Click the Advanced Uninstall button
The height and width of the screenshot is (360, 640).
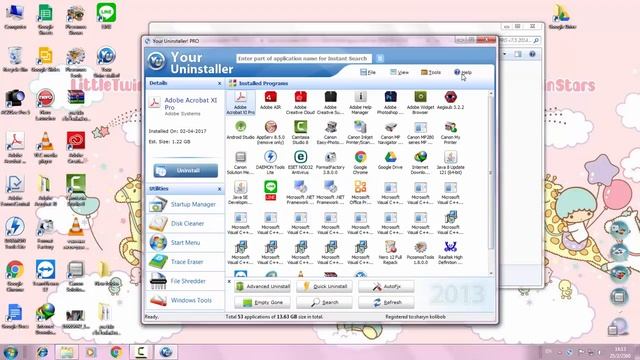point(262,287)
